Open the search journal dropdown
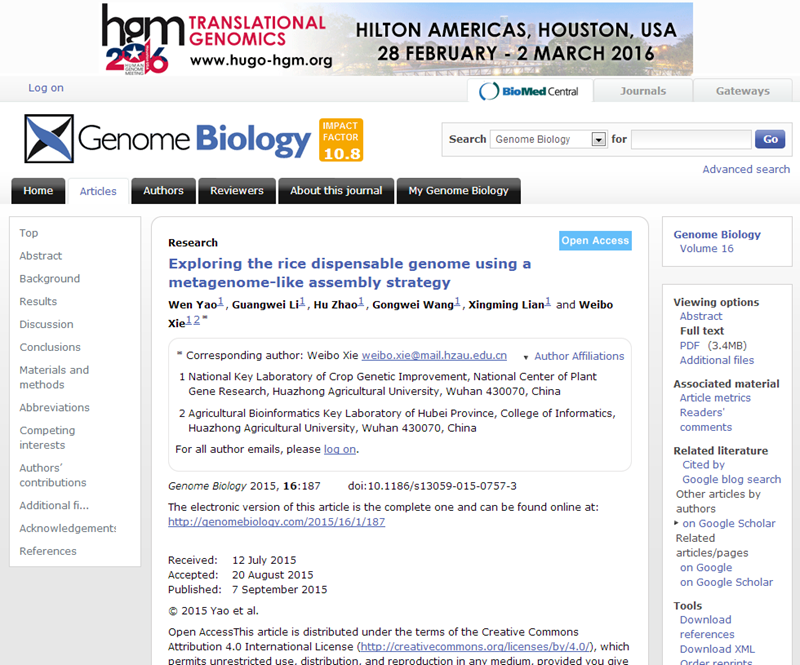Image resolution: width=800 pixels, height=665 pixels. 598,140
